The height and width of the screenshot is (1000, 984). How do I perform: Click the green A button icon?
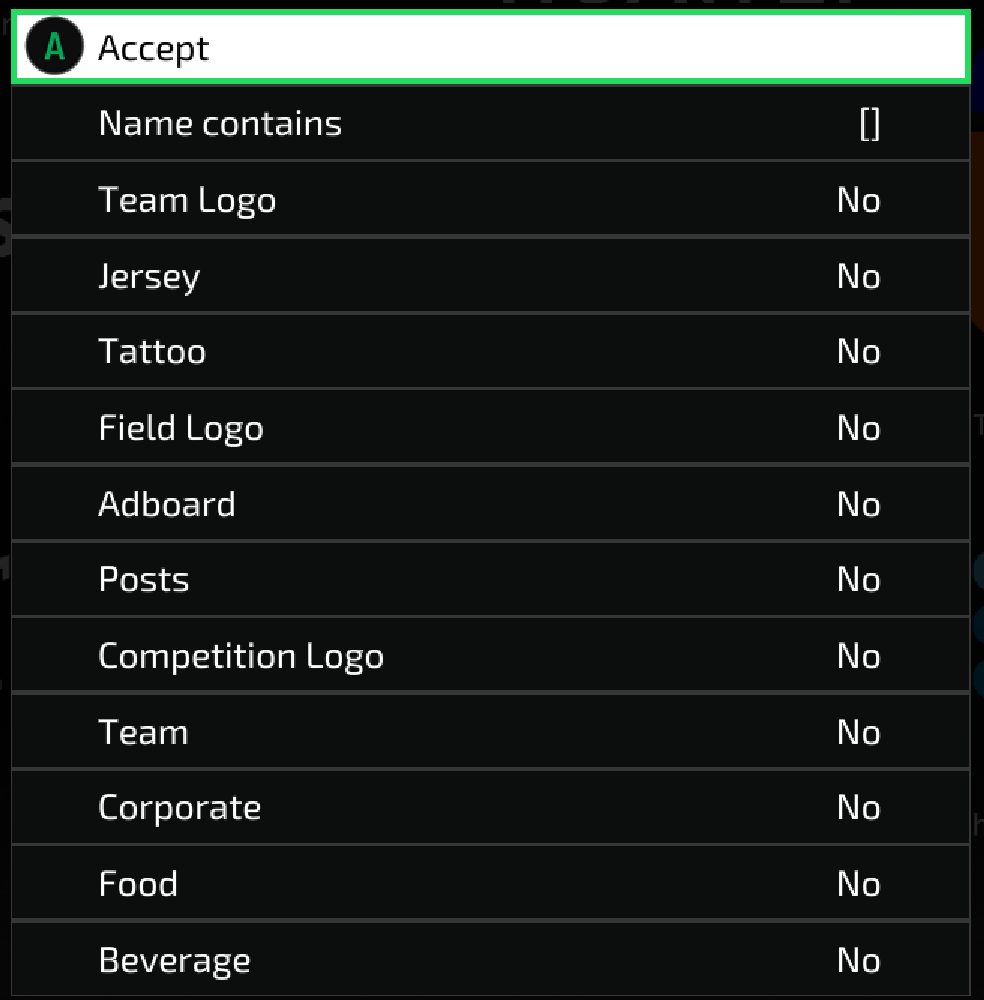pyautogui.click(x=54, y=47)
